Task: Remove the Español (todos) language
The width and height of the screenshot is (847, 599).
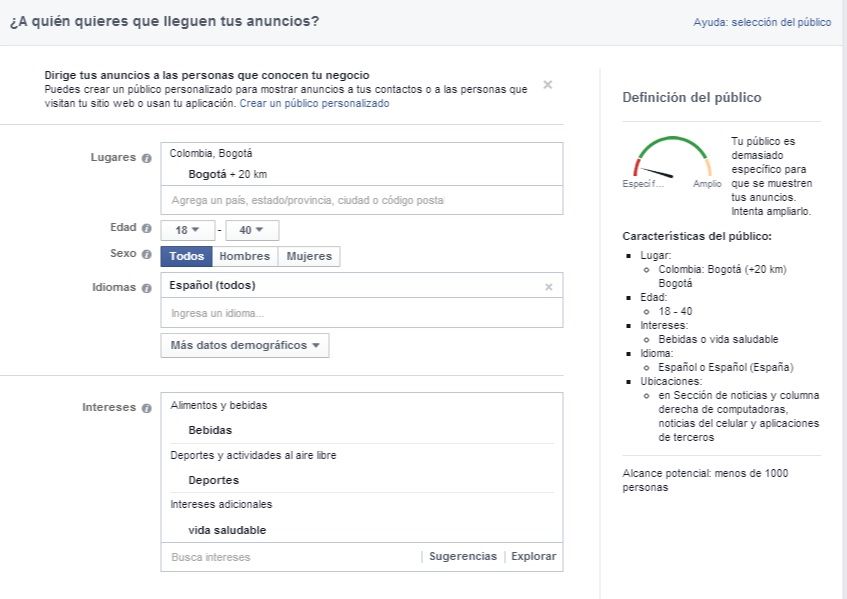Action: coord(548,287)
